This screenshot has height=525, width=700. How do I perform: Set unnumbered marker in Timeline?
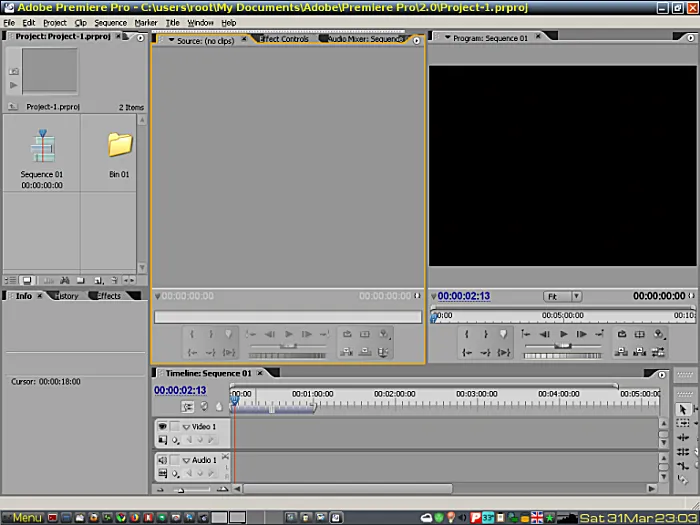click(219, 406)
